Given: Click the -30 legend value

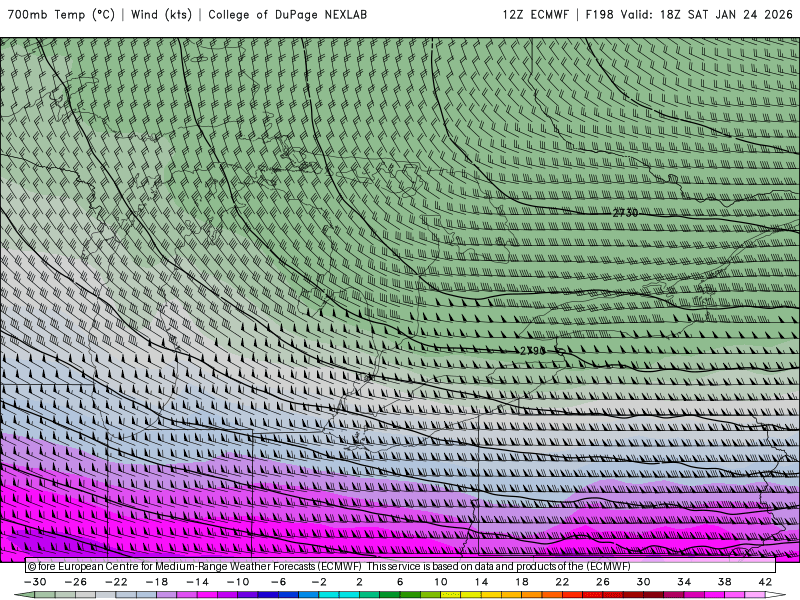Looking at the screenshot, I should (x=35, y=582).
